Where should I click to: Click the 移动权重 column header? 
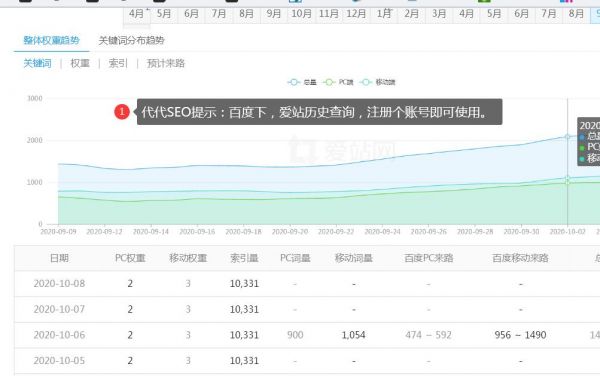pos(188,258)
